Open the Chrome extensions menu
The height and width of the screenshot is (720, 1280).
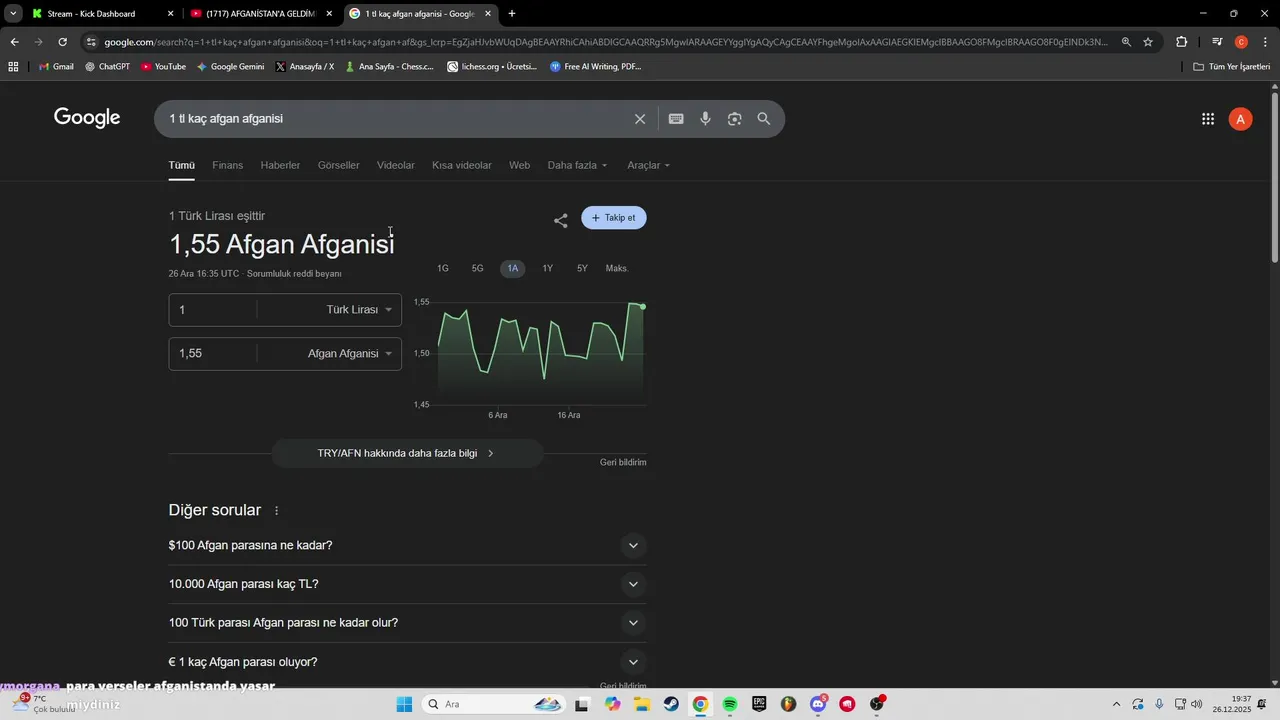[1182, 42]
